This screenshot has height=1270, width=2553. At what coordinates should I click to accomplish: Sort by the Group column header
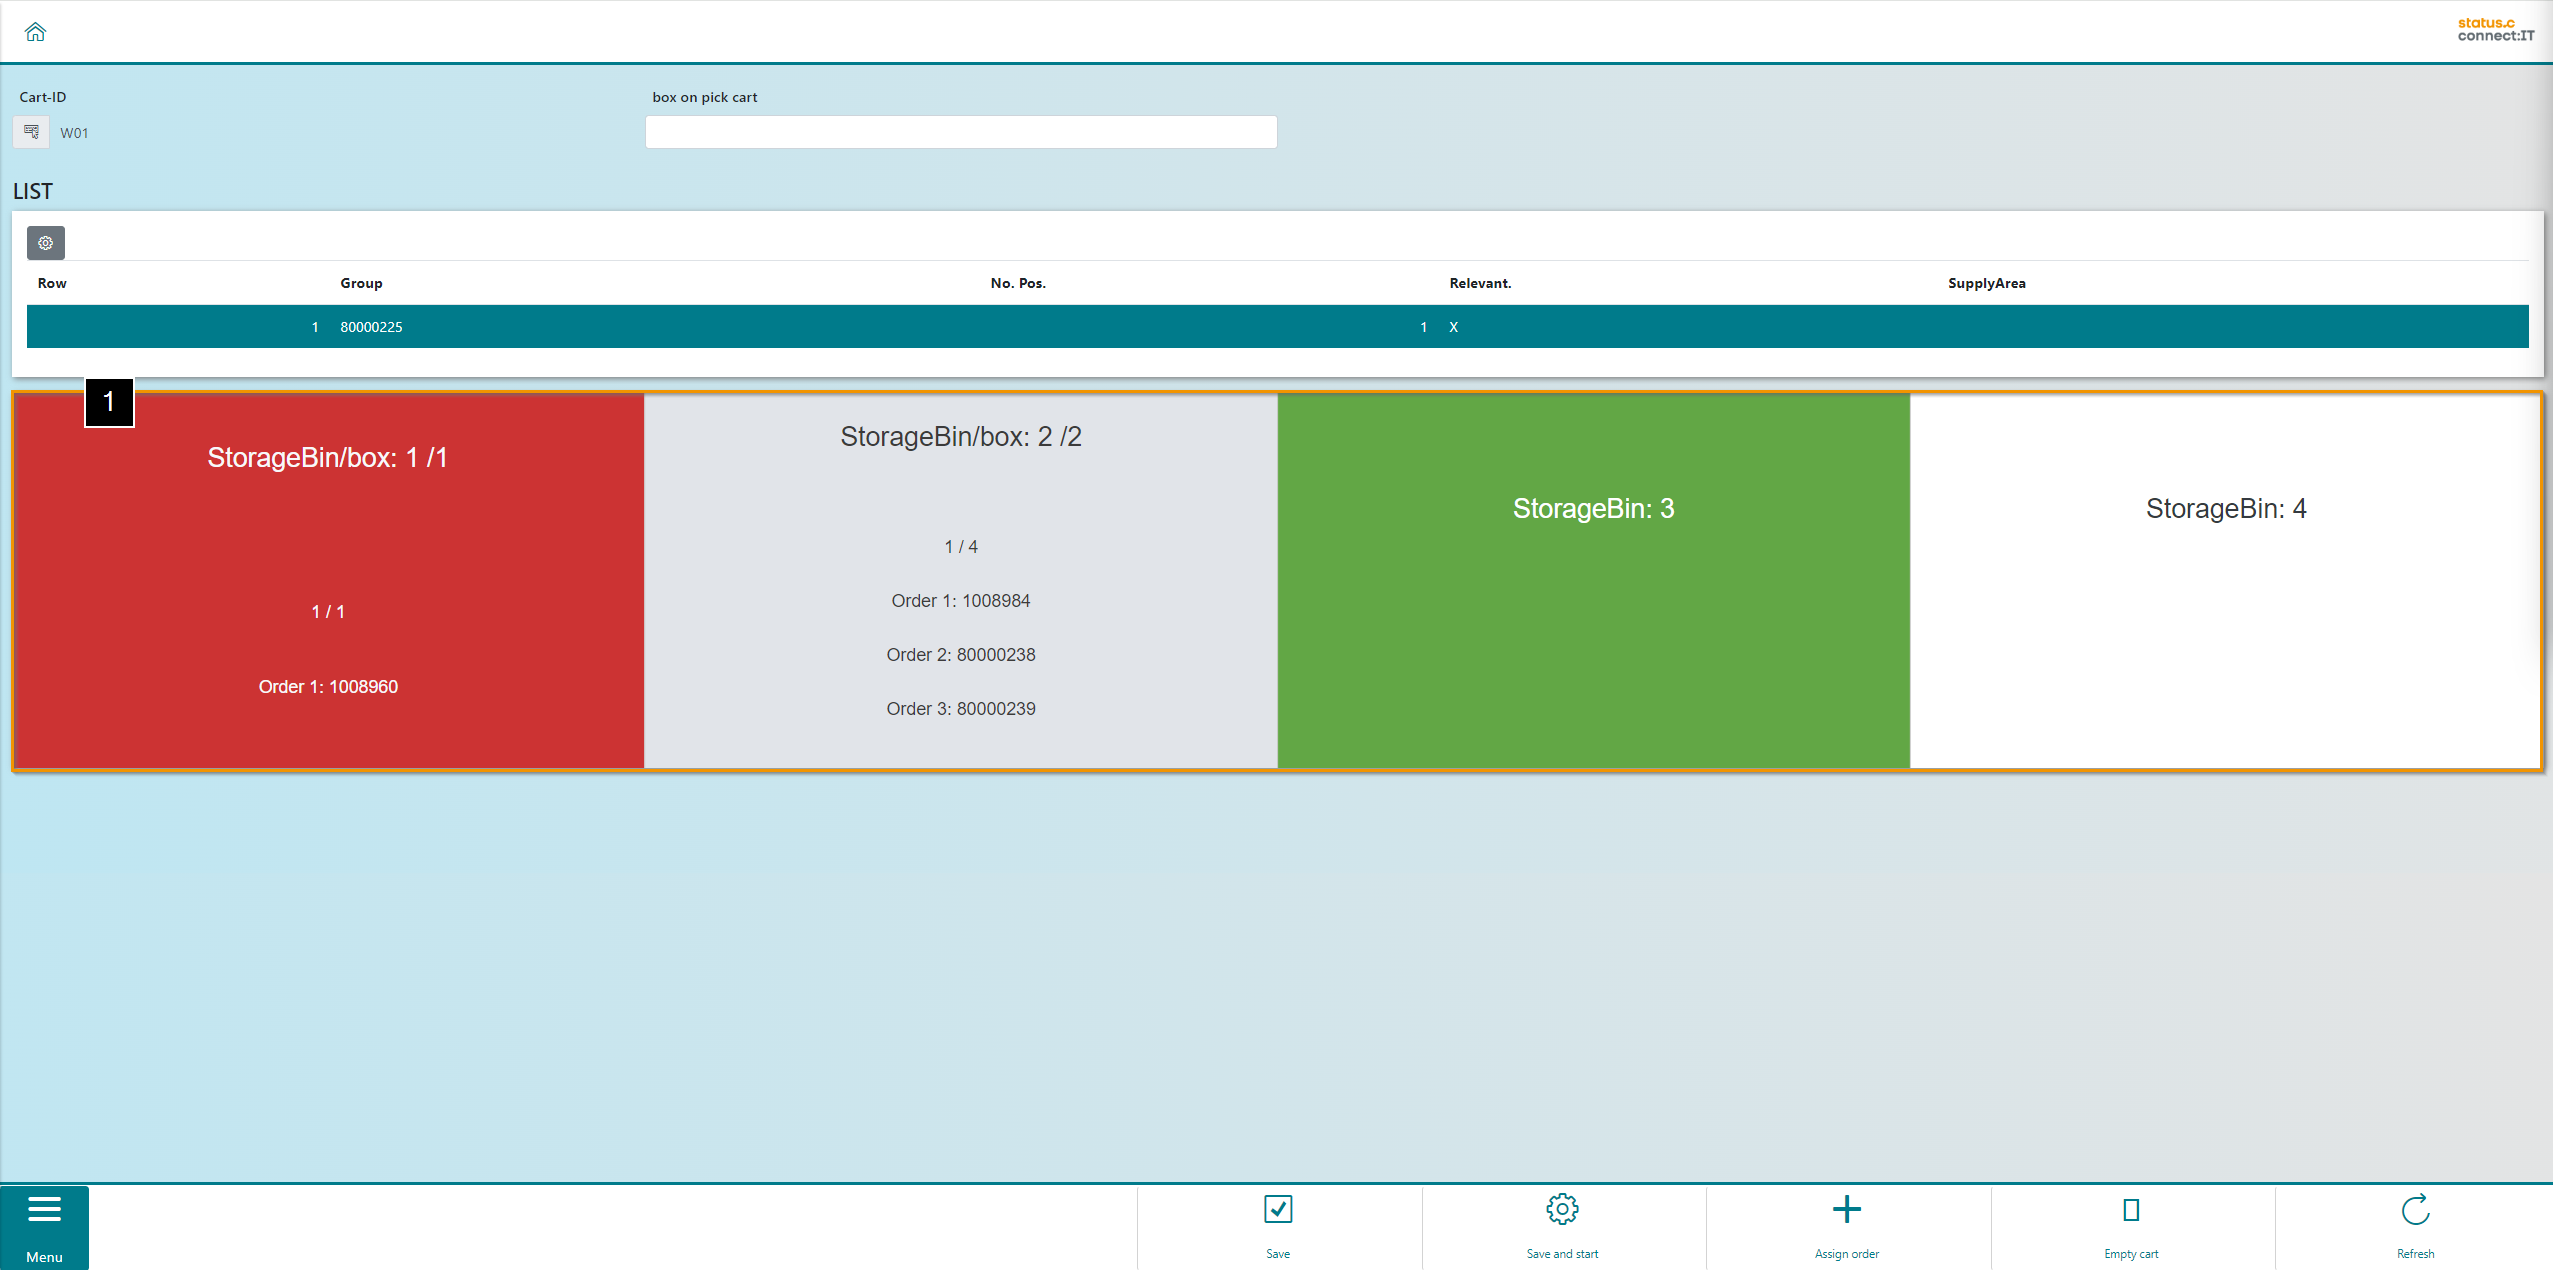click(361, 283)
